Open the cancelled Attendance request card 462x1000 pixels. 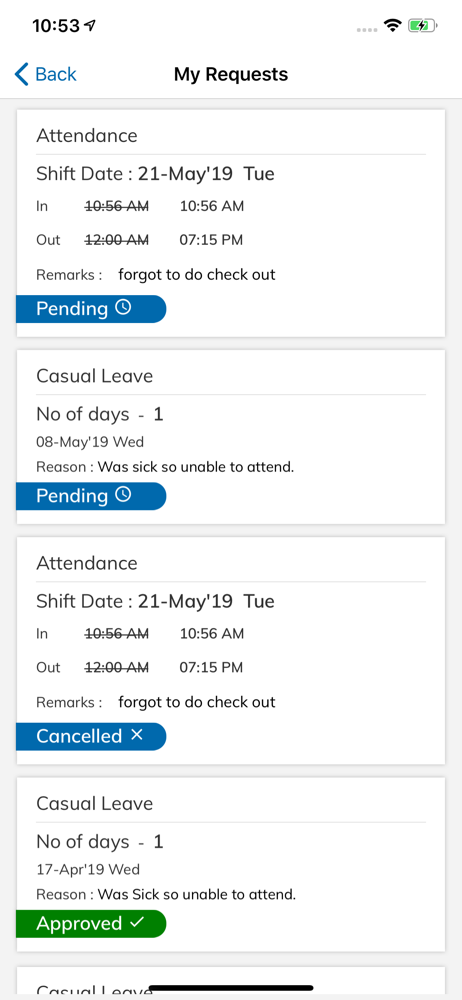pyautogui.click(x=230, y=651)
